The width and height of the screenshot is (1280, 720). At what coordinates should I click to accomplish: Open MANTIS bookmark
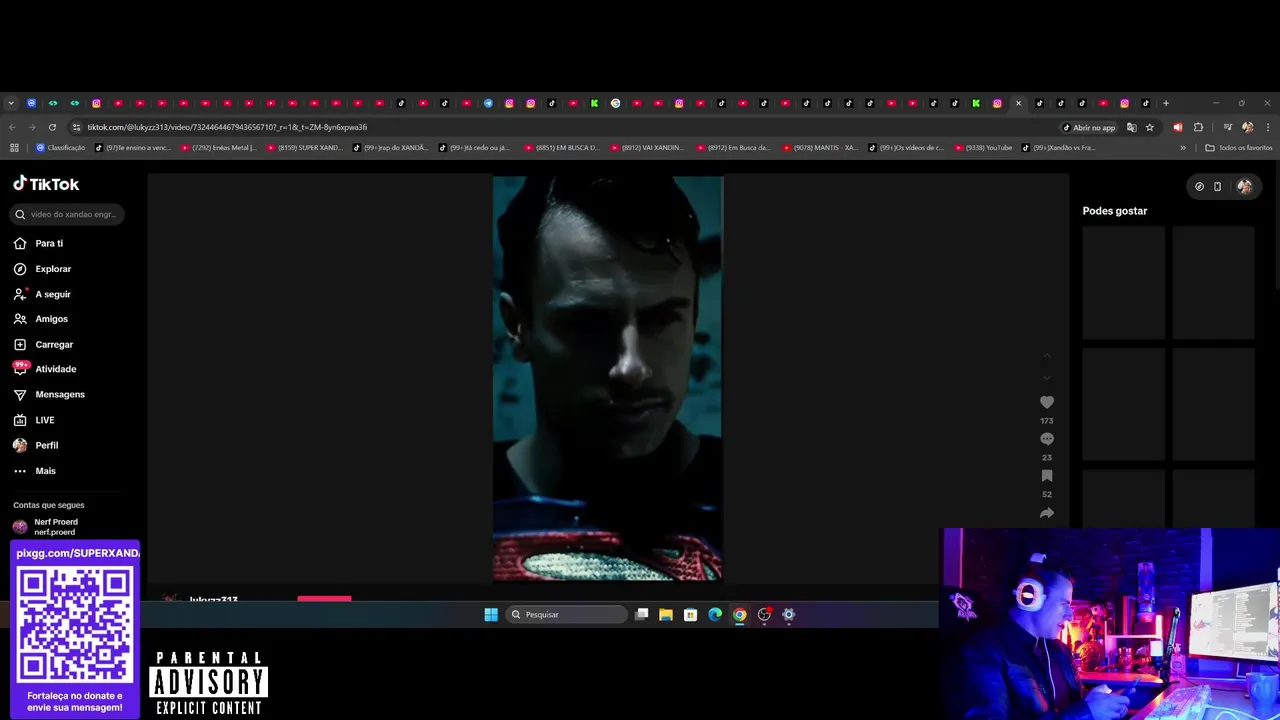[x=820, y=148]
